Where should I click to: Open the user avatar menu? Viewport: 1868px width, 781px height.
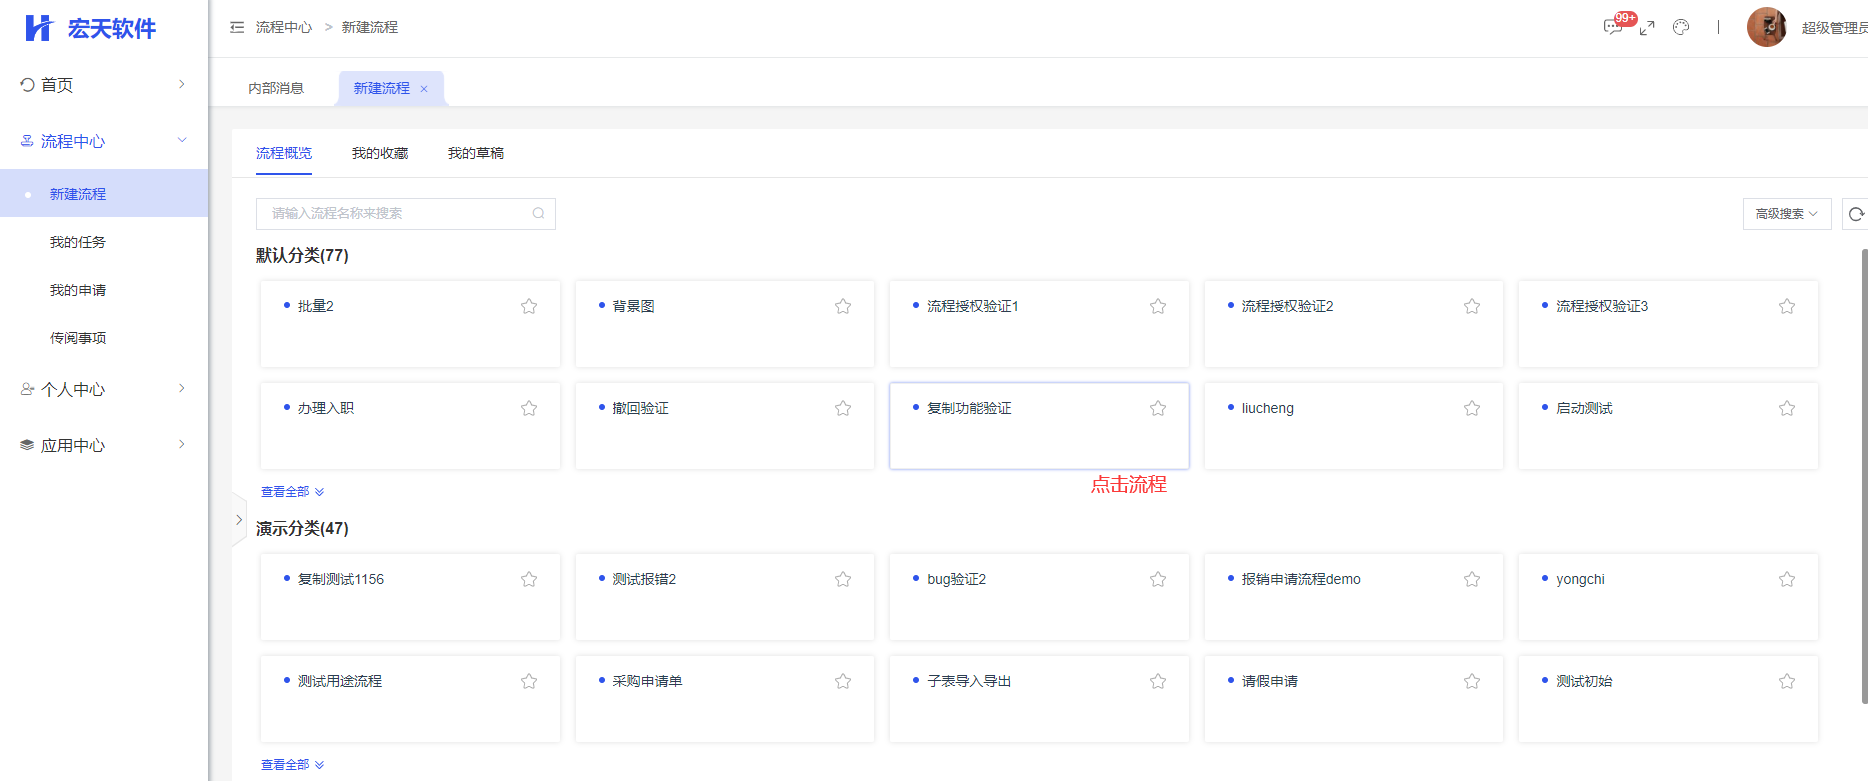tap(1767, 28)
